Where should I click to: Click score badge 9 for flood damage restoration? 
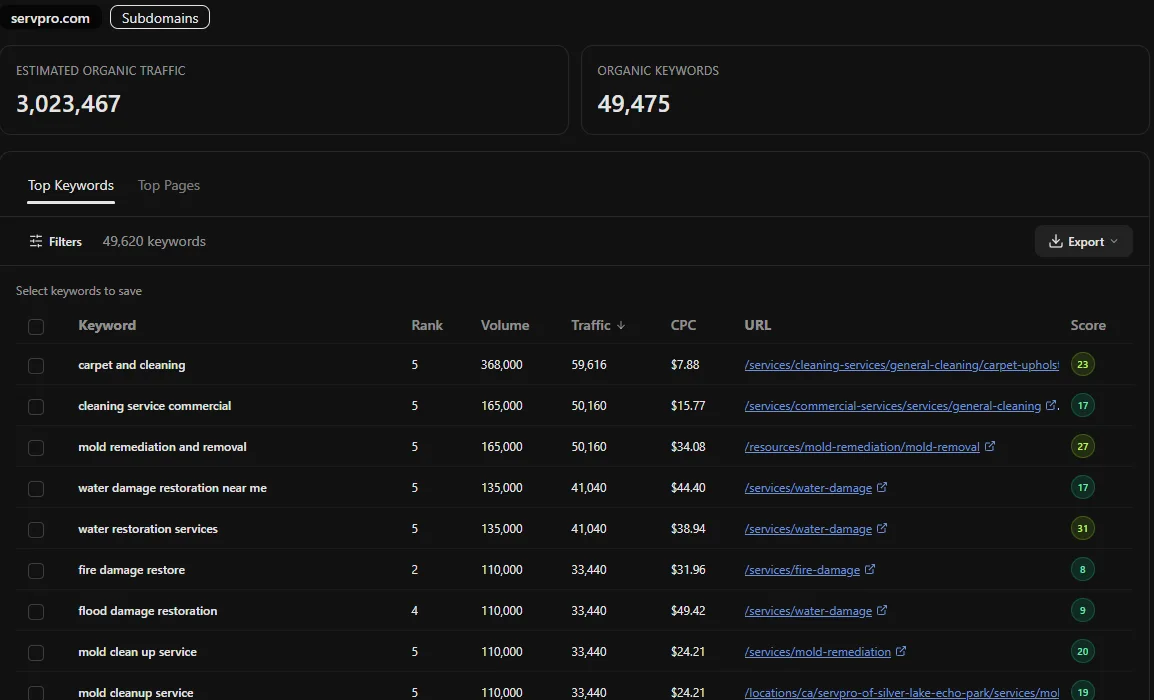click(x=1083, y=610)
